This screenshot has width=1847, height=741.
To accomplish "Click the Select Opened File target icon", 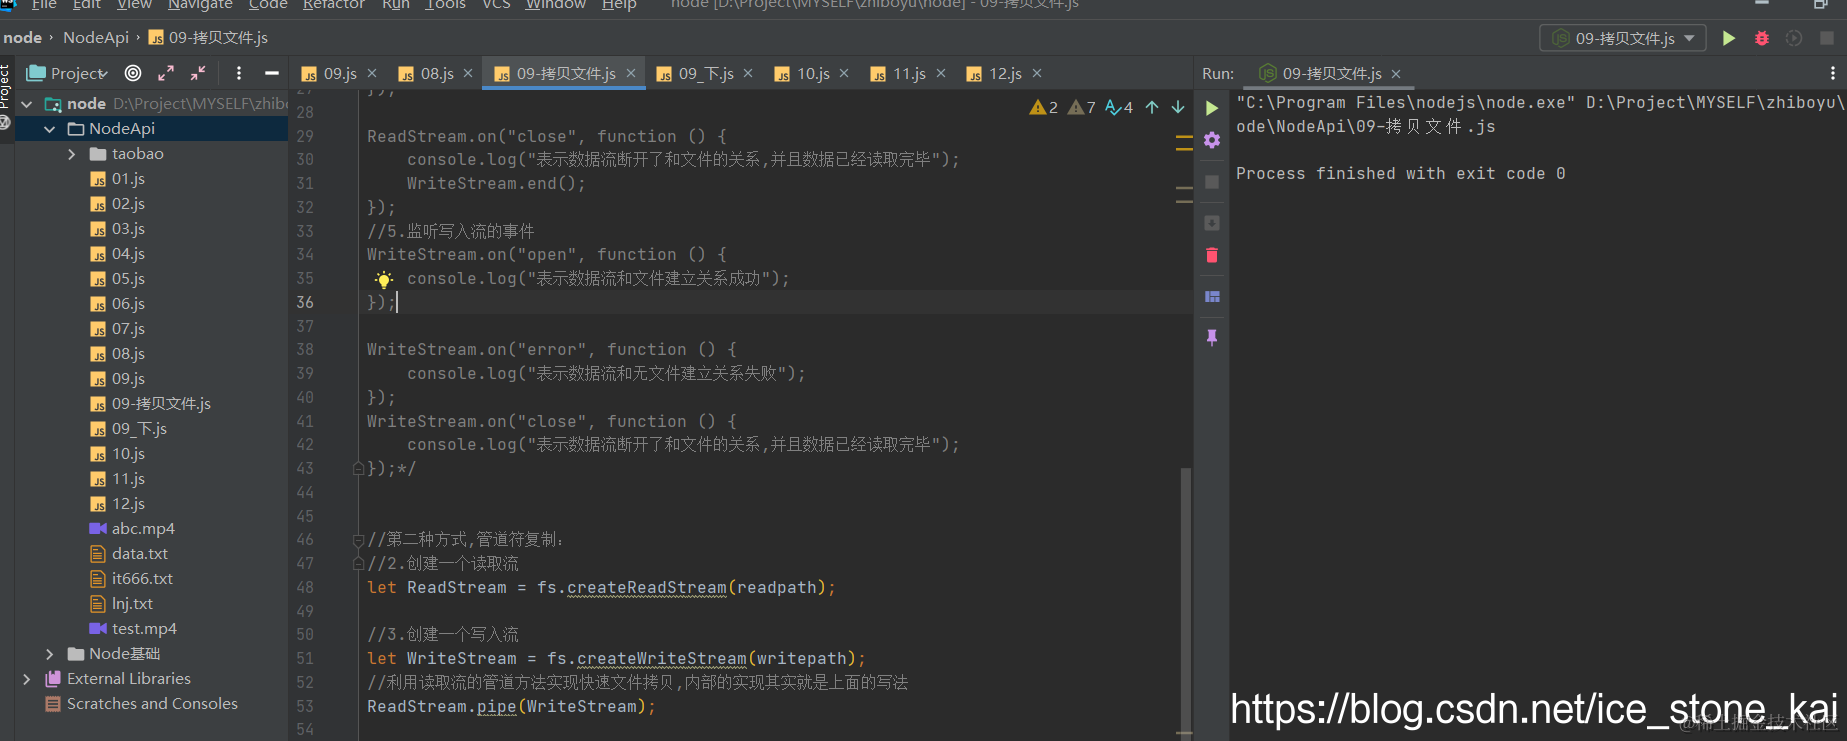I will (x=133, y=73).
